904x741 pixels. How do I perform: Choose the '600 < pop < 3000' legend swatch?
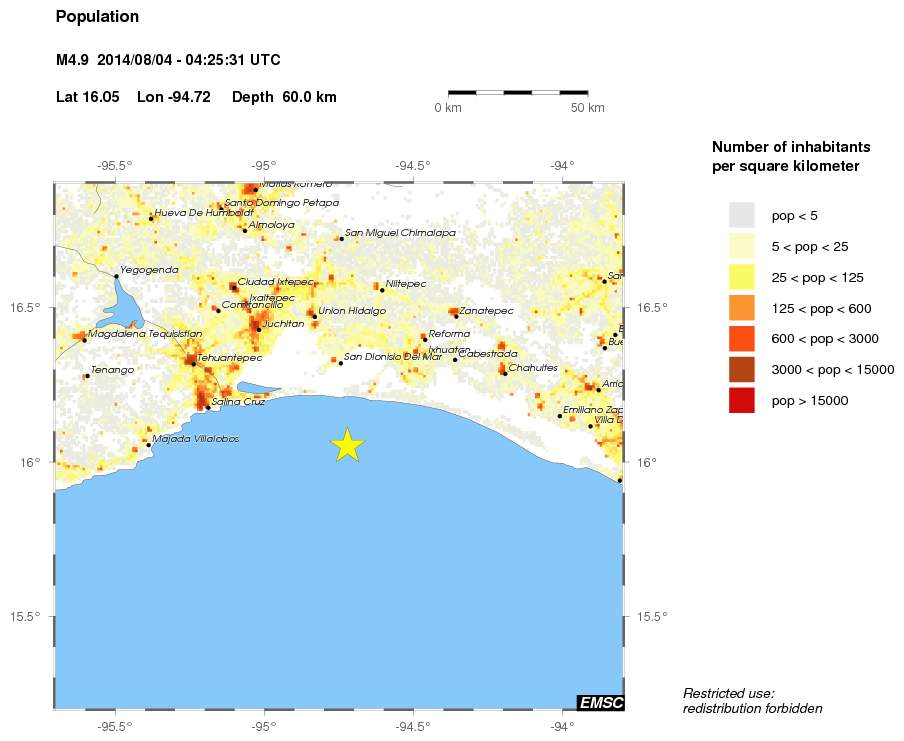point(741,339)
